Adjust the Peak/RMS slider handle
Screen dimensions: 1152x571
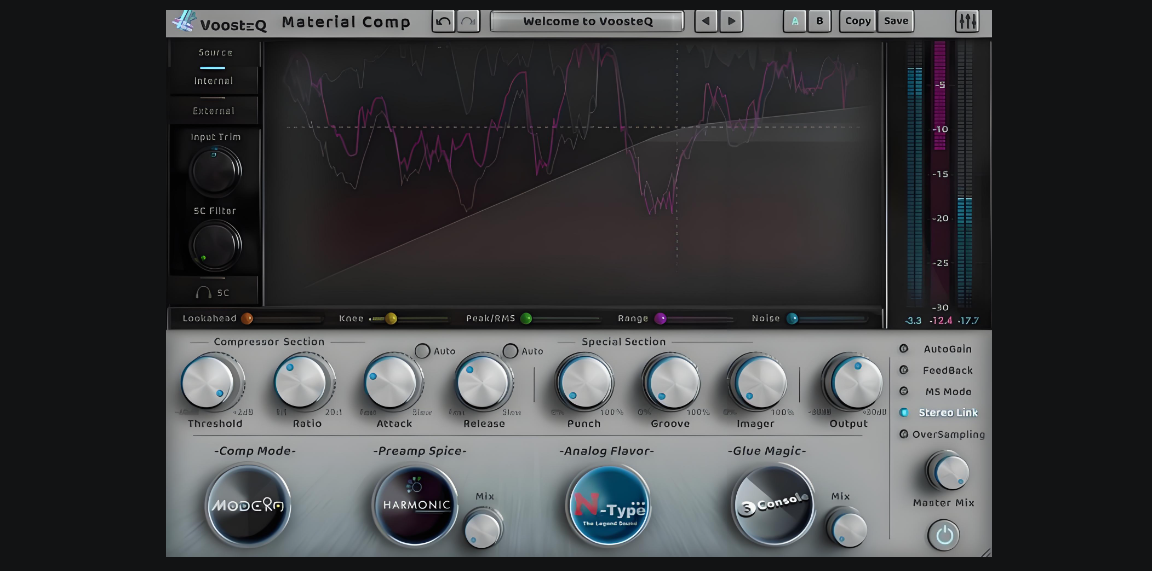tap(526, 318)
